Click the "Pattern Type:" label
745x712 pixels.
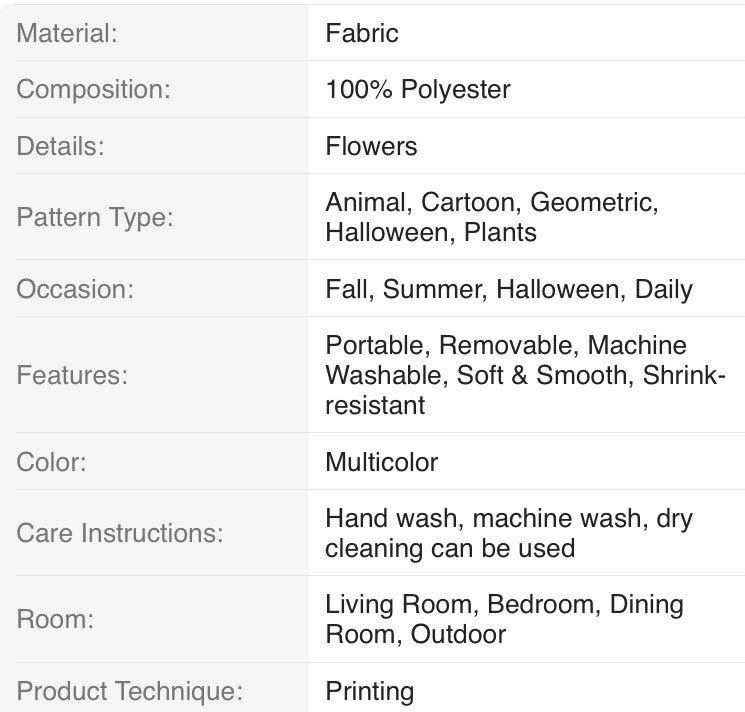[95, 217]
